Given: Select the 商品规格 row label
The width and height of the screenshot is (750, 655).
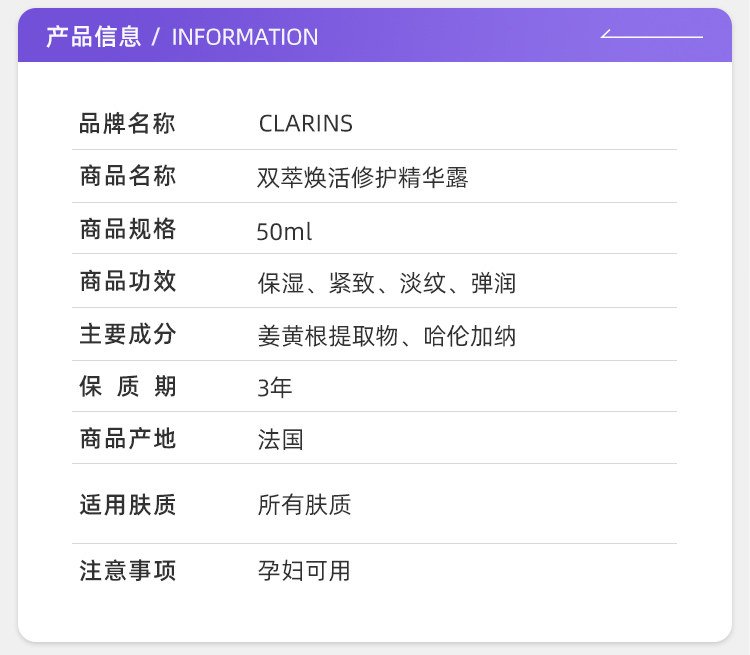Looking at the screenshot, I should click(128, 229).
